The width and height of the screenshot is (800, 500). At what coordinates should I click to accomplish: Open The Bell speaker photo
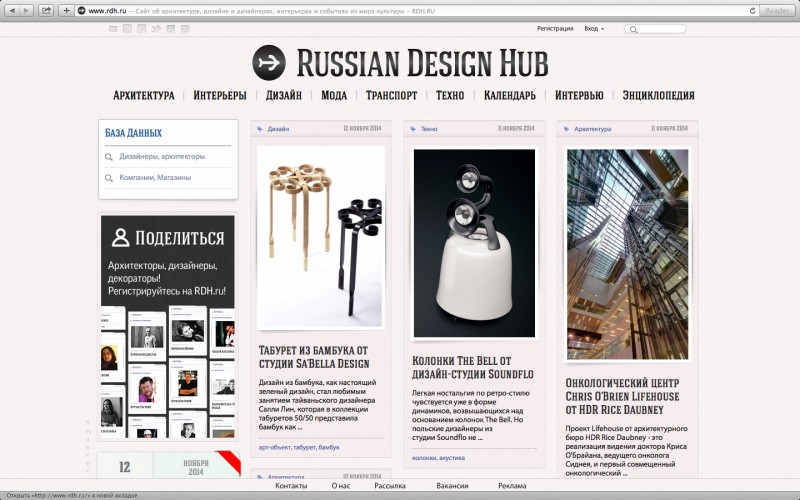[x=474, y=243]
